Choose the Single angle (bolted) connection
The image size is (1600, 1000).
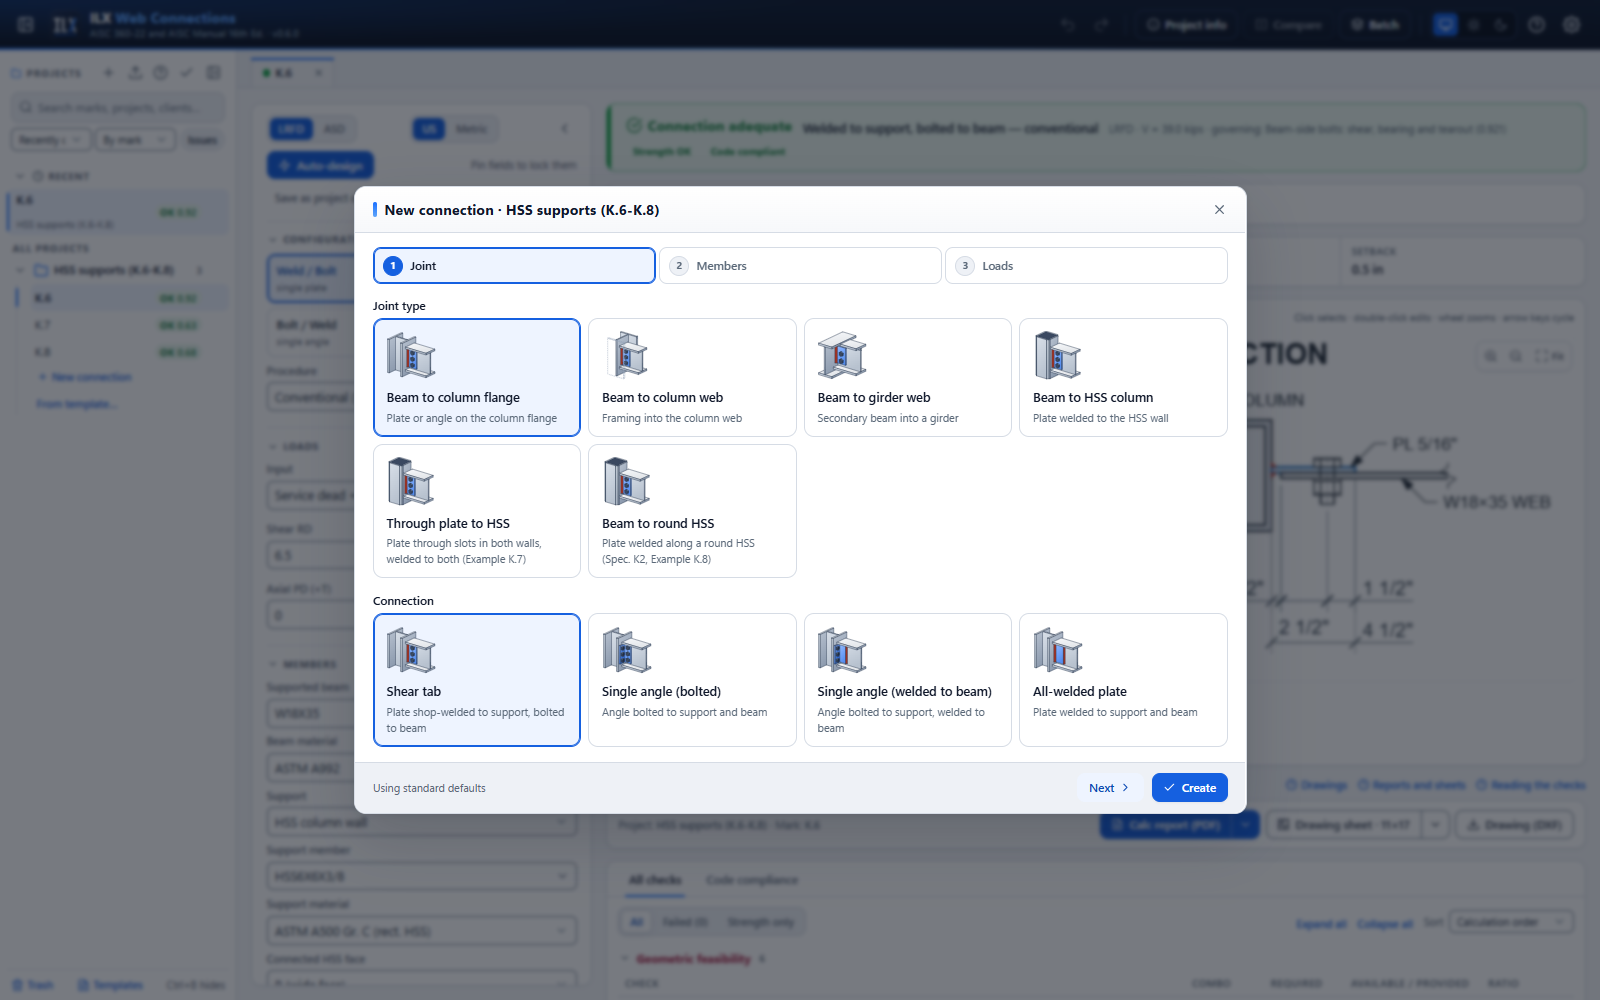692,680
